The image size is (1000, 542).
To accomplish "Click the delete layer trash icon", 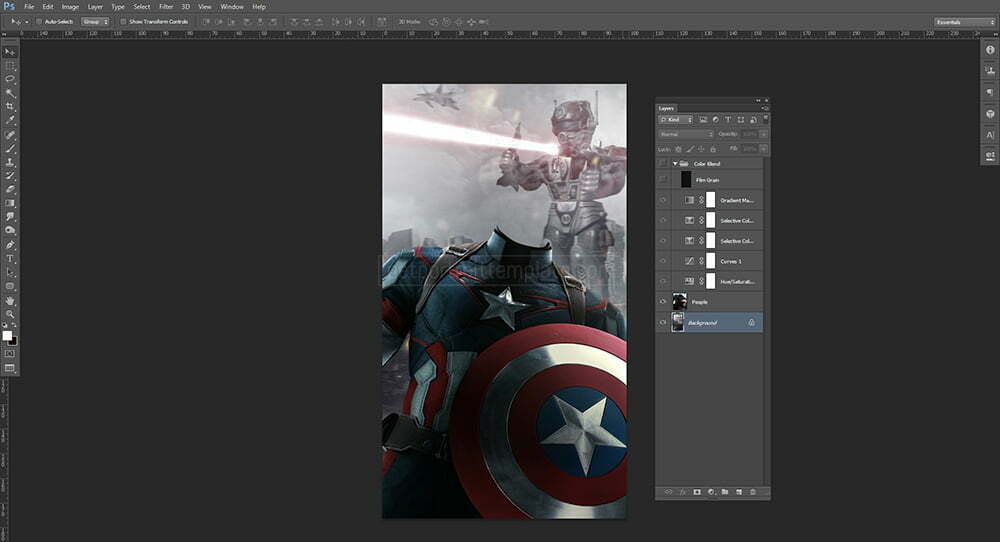I will click(752, 492).
